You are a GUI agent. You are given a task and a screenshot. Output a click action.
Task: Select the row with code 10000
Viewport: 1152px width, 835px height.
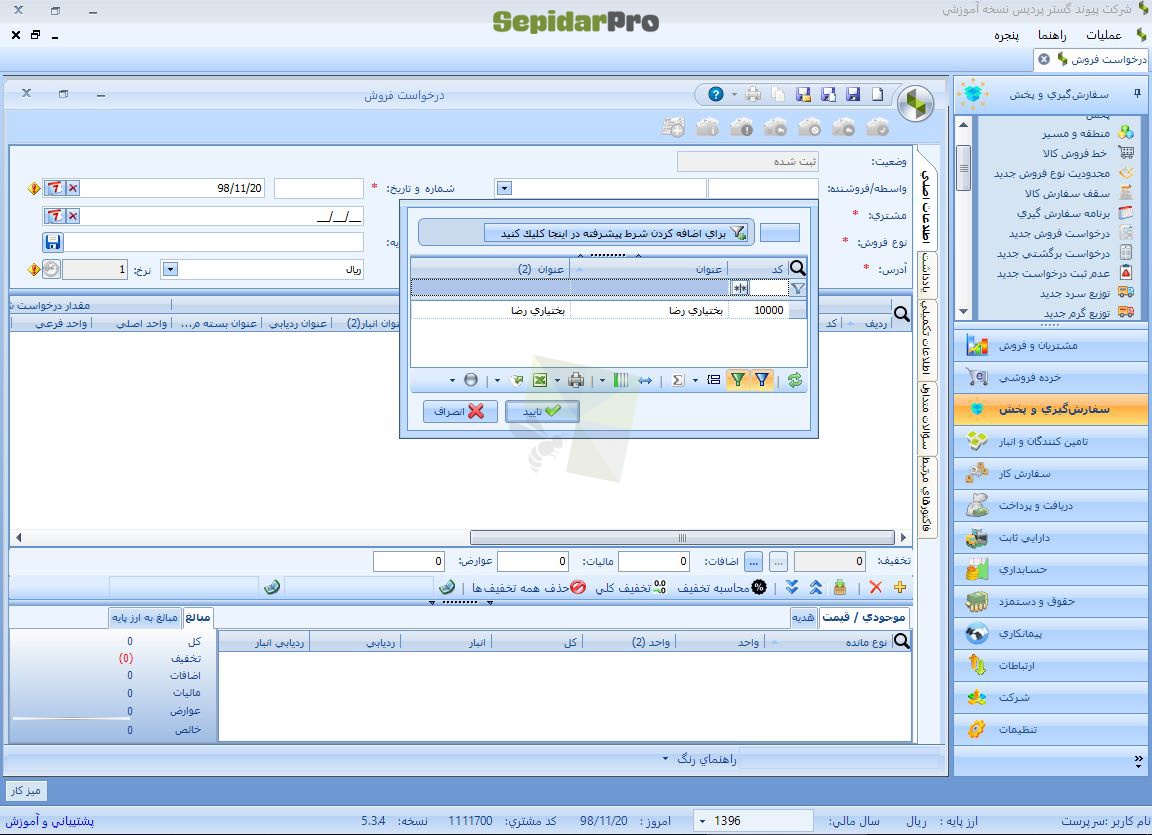coord(609,310)
